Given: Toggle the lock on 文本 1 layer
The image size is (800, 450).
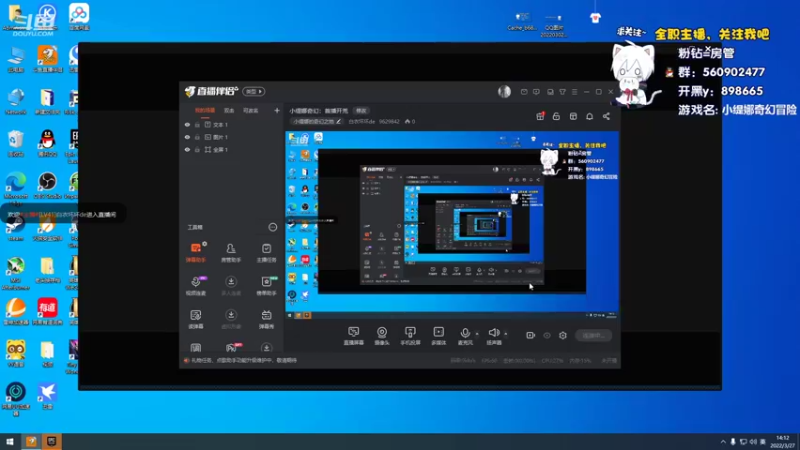Looking at the screenshot, I should point(197,124).
